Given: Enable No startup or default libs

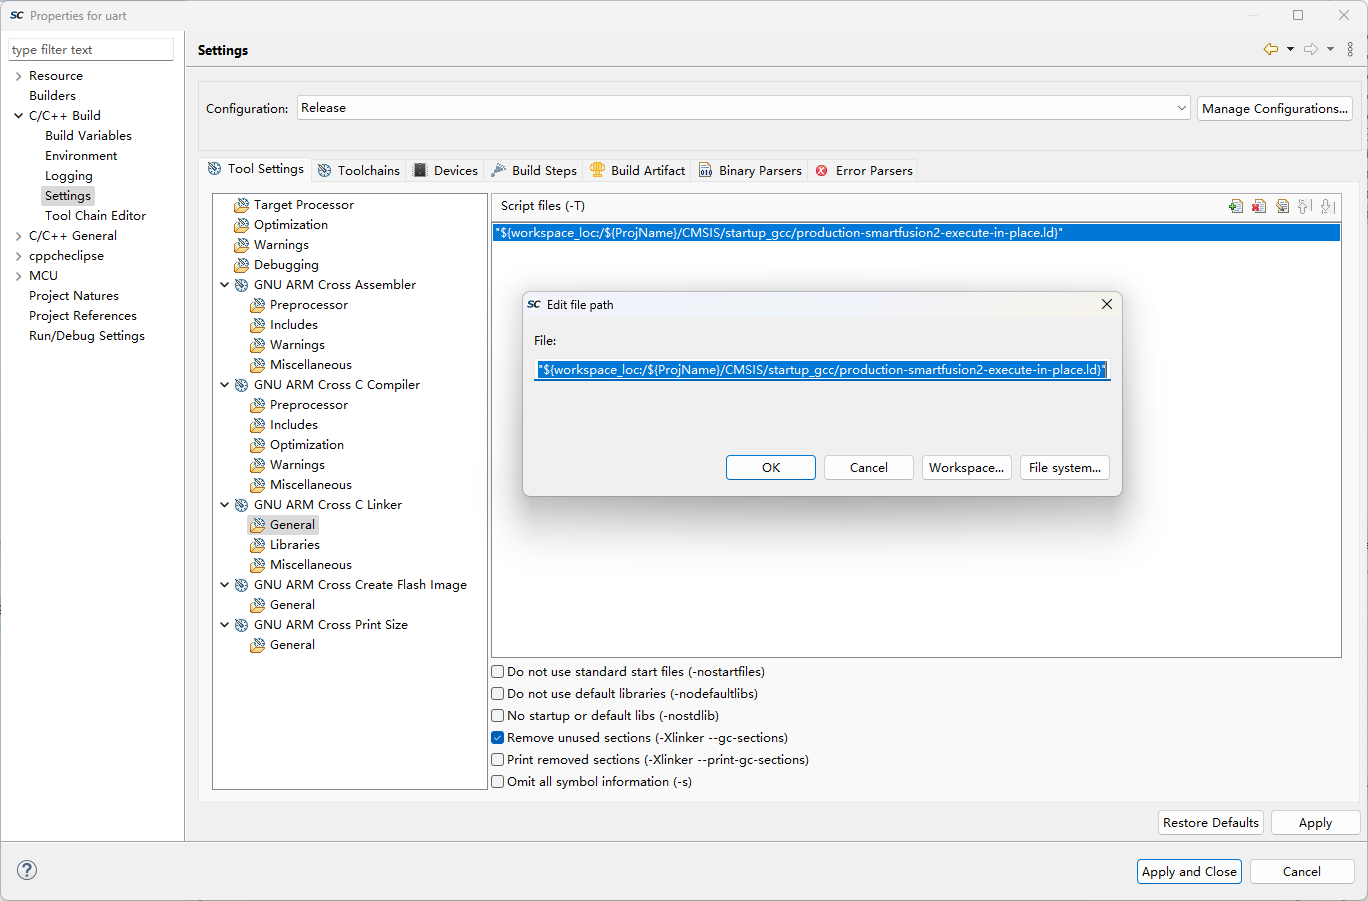Looking at the screenshot, I should (x=497, y=716).
